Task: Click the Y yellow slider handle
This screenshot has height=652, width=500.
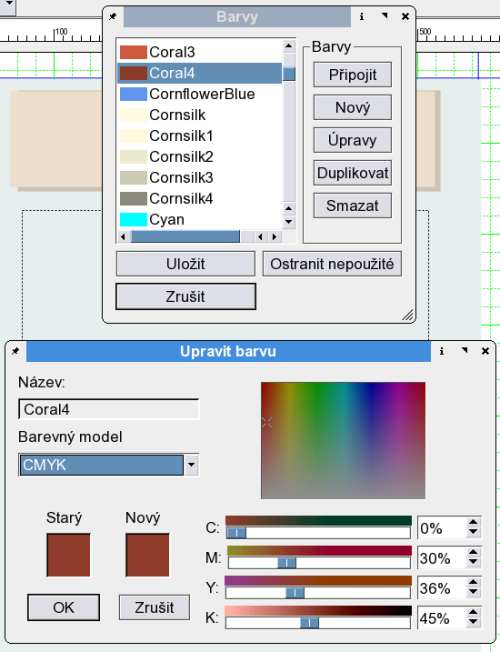Action: pyautogui.click(x=295, y=593)
